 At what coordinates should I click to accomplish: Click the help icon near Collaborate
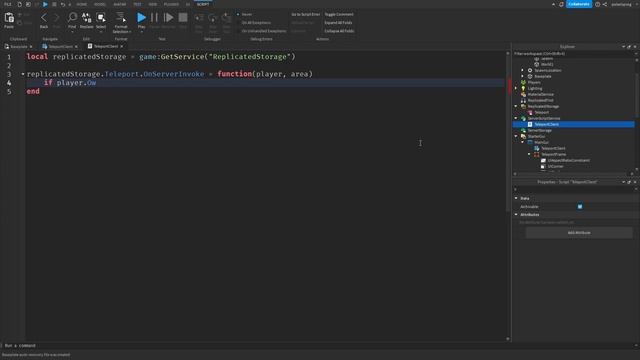(x=598, y=4)
